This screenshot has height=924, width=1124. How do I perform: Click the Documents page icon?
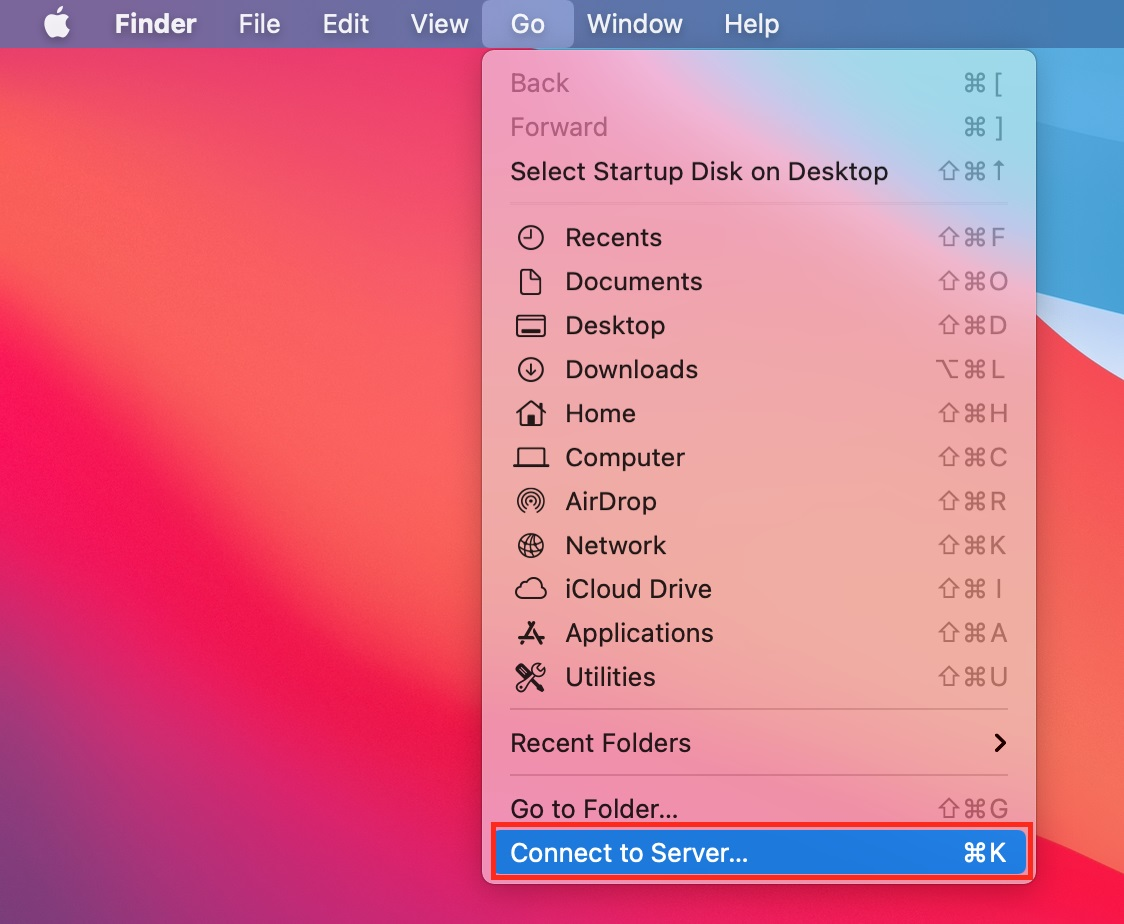[530, 282]
